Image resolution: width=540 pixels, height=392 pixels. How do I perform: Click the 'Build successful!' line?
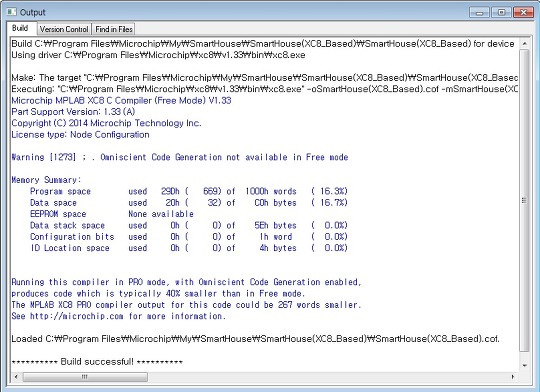pyautogui.click(x=97, y=362)
